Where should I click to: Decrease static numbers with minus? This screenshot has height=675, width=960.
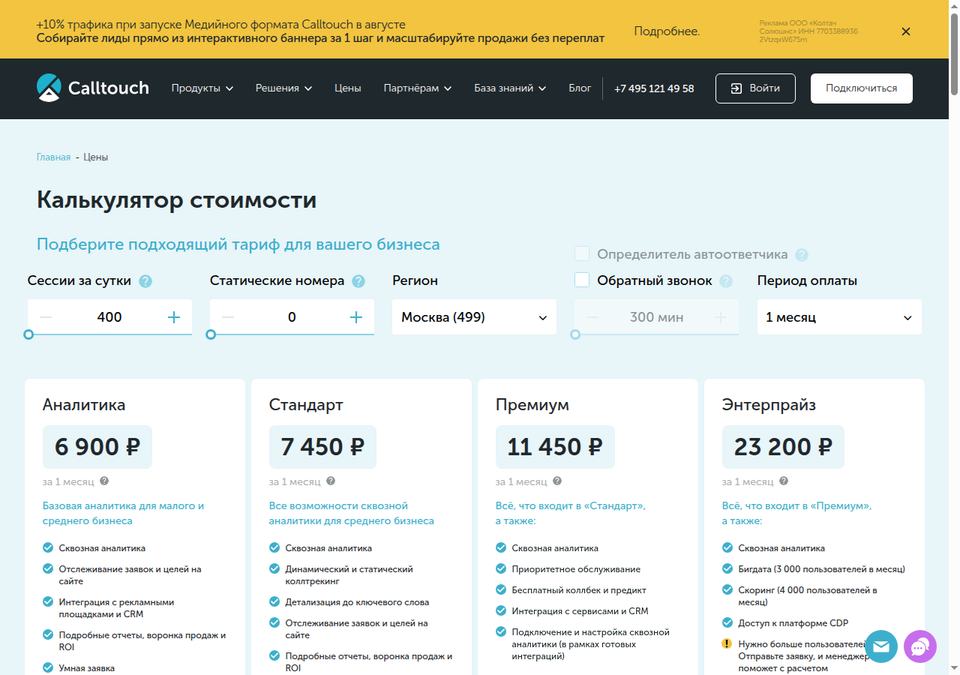(228, 317)
